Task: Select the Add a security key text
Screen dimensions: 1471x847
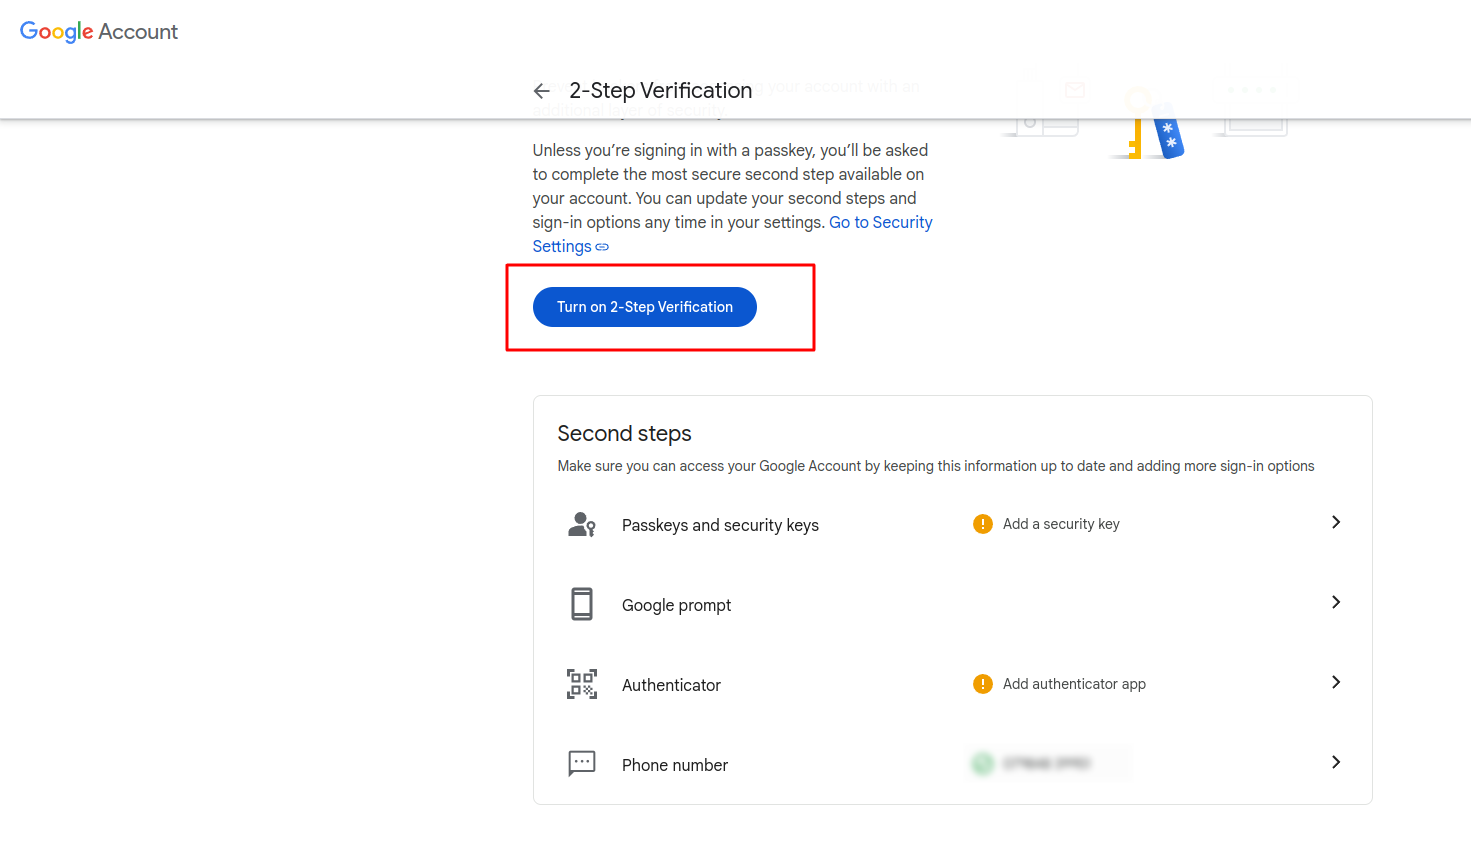Action: pyautogui.click(x=1061, y=524)
